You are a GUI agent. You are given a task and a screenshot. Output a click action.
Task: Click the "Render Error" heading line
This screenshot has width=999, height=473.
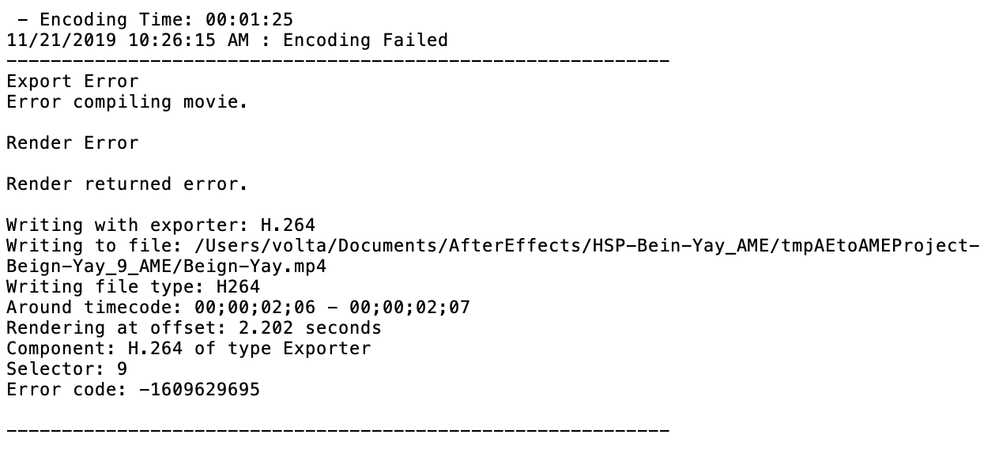point(72,143)
